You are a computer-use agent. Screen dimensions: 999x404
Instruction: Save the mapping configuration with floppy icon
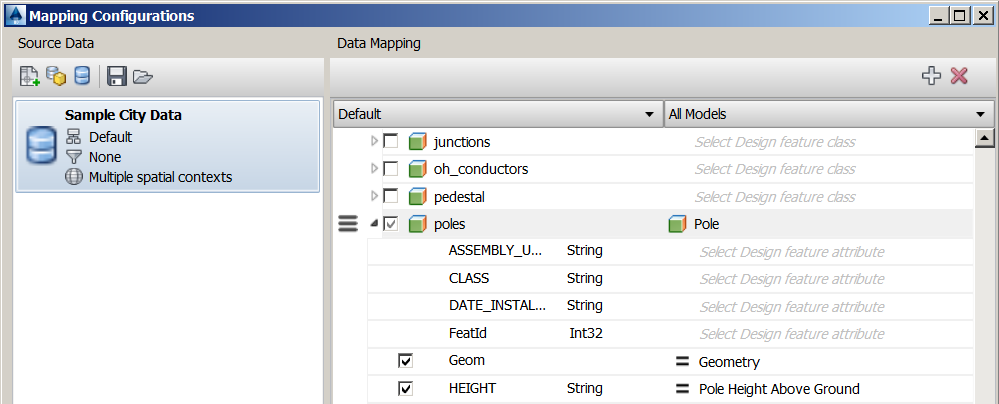coord(116,76)
